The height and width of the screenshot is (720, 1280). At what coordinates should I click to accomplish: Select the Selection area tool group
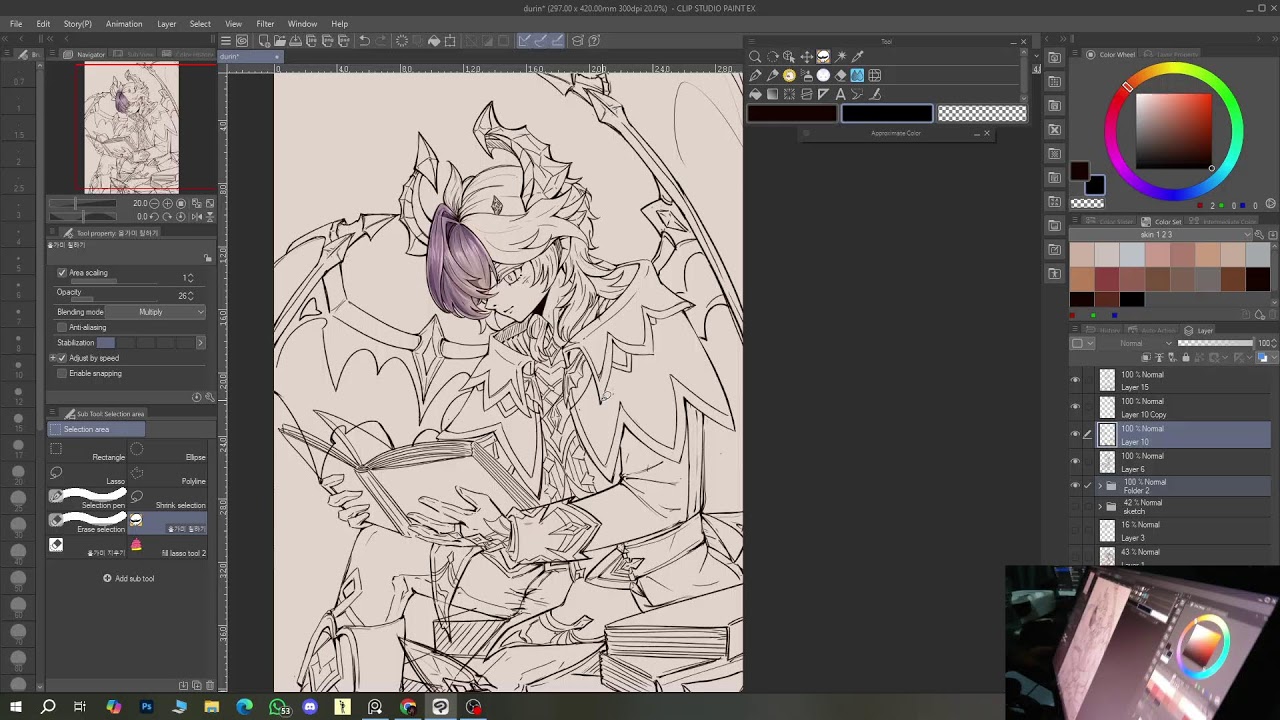click(x=97, y=429)
